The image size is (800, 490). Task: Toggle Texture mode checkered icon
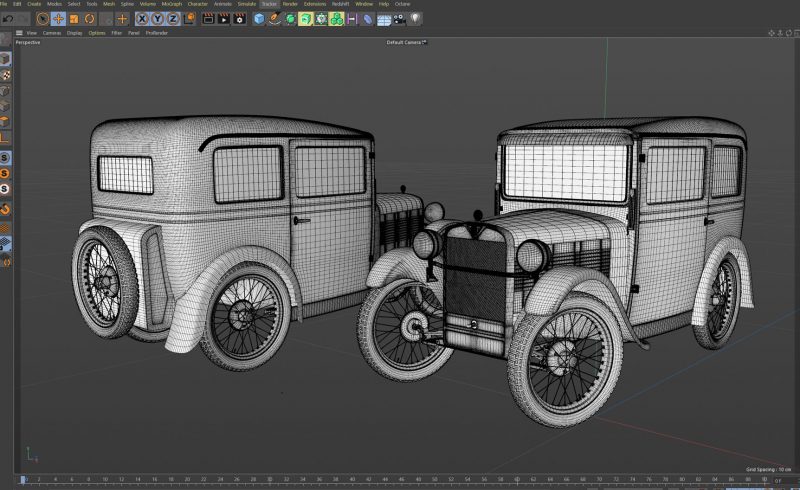pyautogui.click(x=5, y=76)
